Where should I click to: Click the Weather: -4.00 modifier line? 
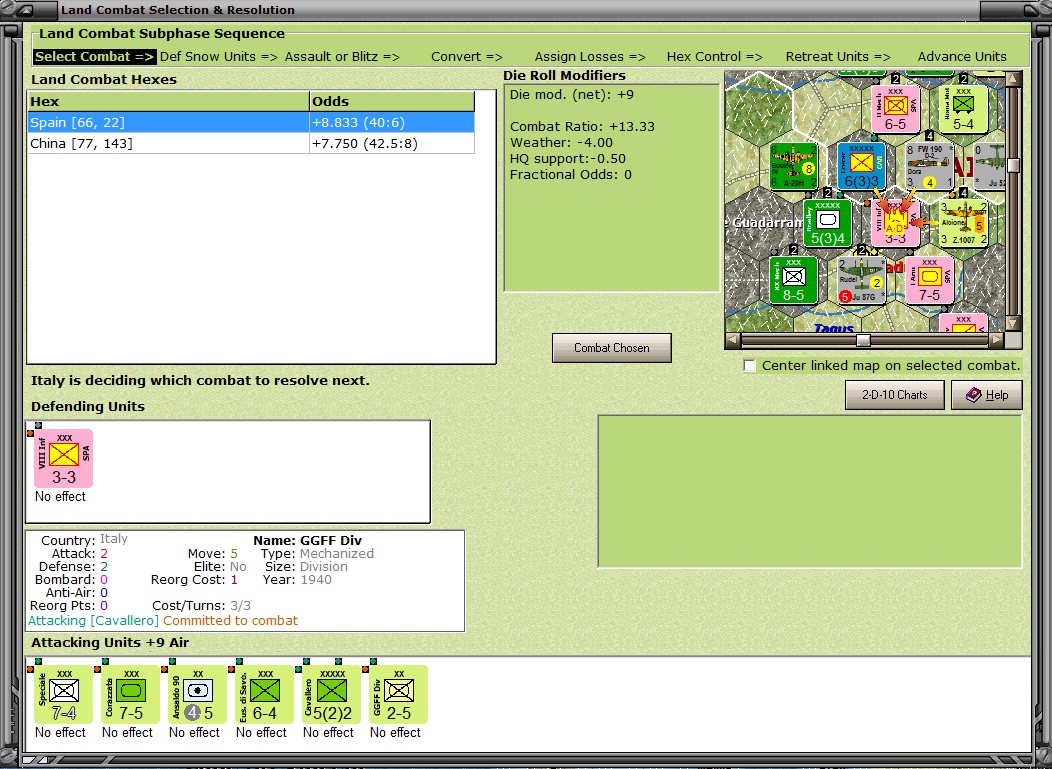point(561,143)
